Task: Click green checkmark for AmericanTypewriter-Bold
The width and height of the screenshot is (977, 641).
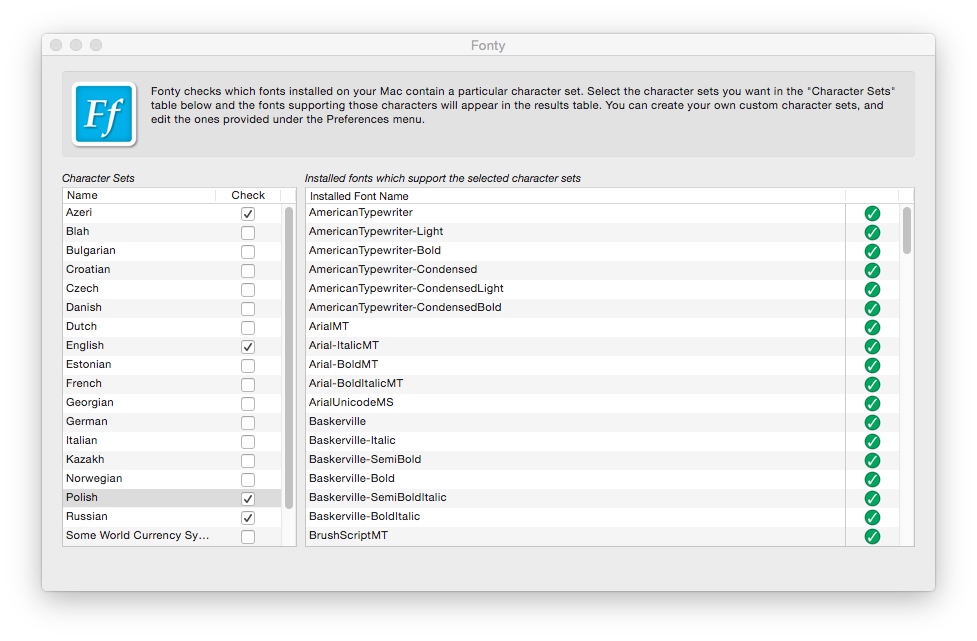Action: pos(872,252)
